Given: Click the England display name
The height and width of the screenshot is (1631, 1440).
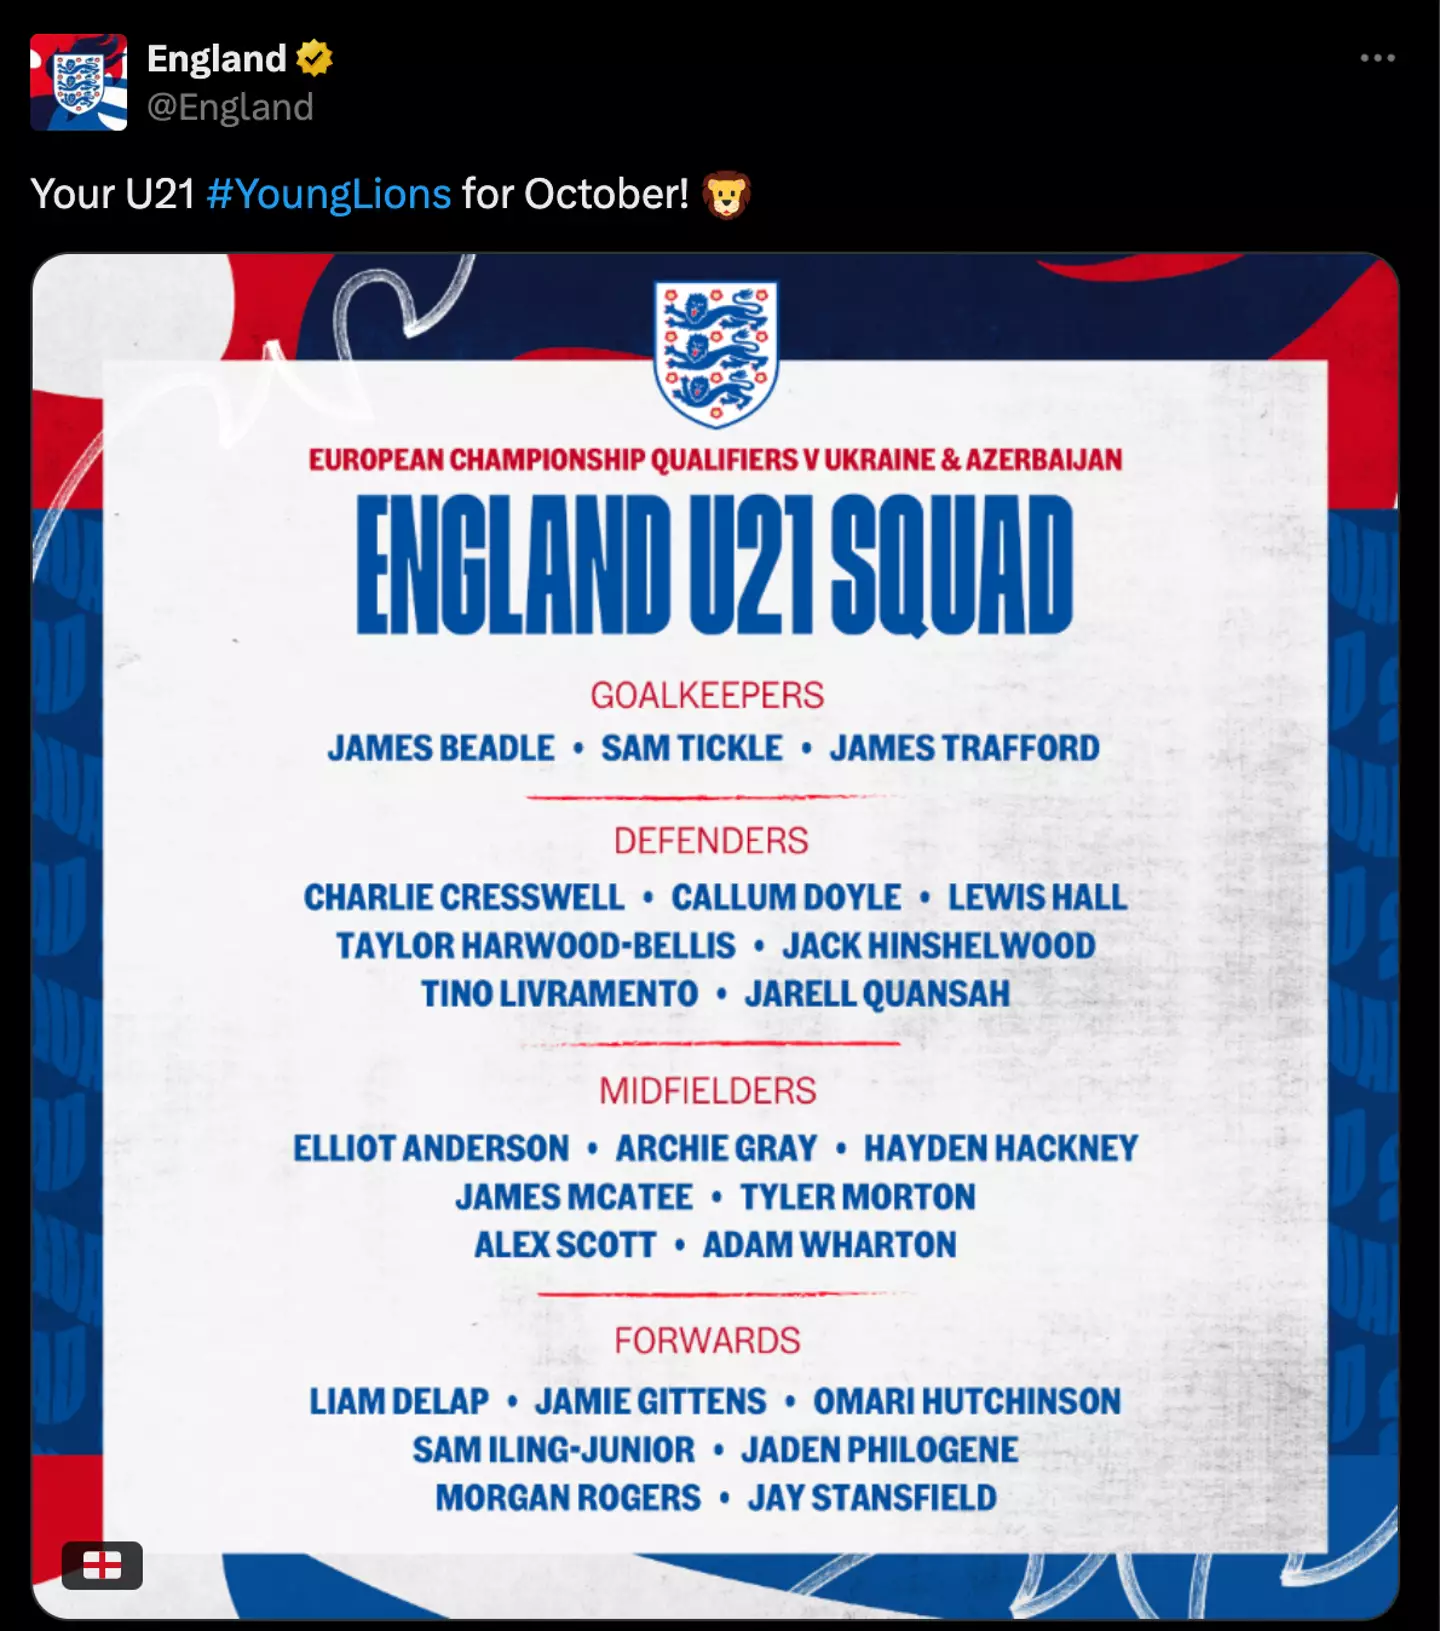Looking at the screenshot, I should click(217, 59).
